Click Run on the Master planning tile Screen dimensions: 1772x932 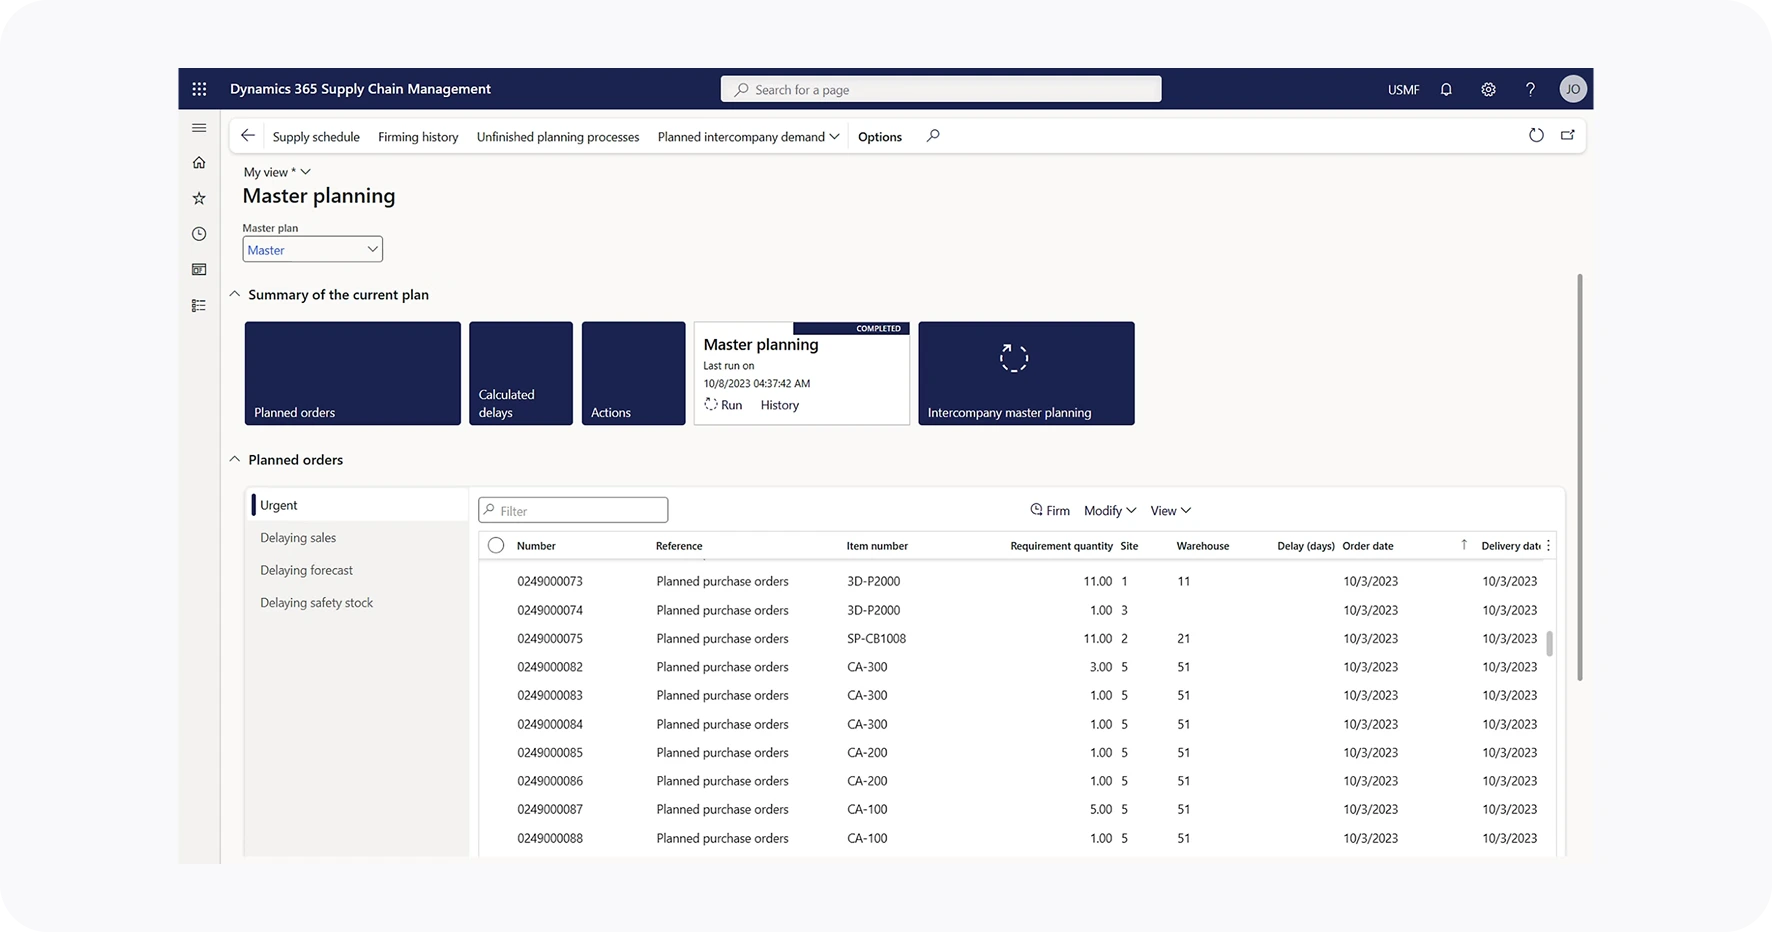723,405
